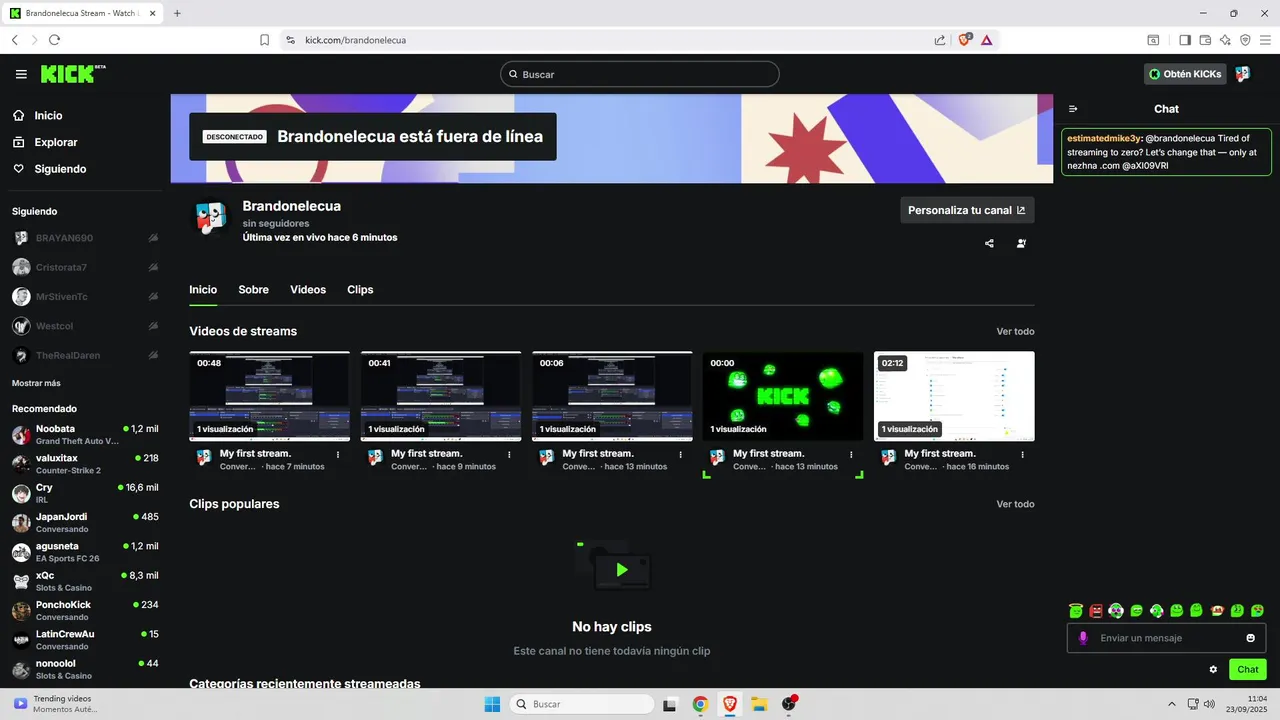Open JapanJordi recommended channel

(x=84, y=522)
